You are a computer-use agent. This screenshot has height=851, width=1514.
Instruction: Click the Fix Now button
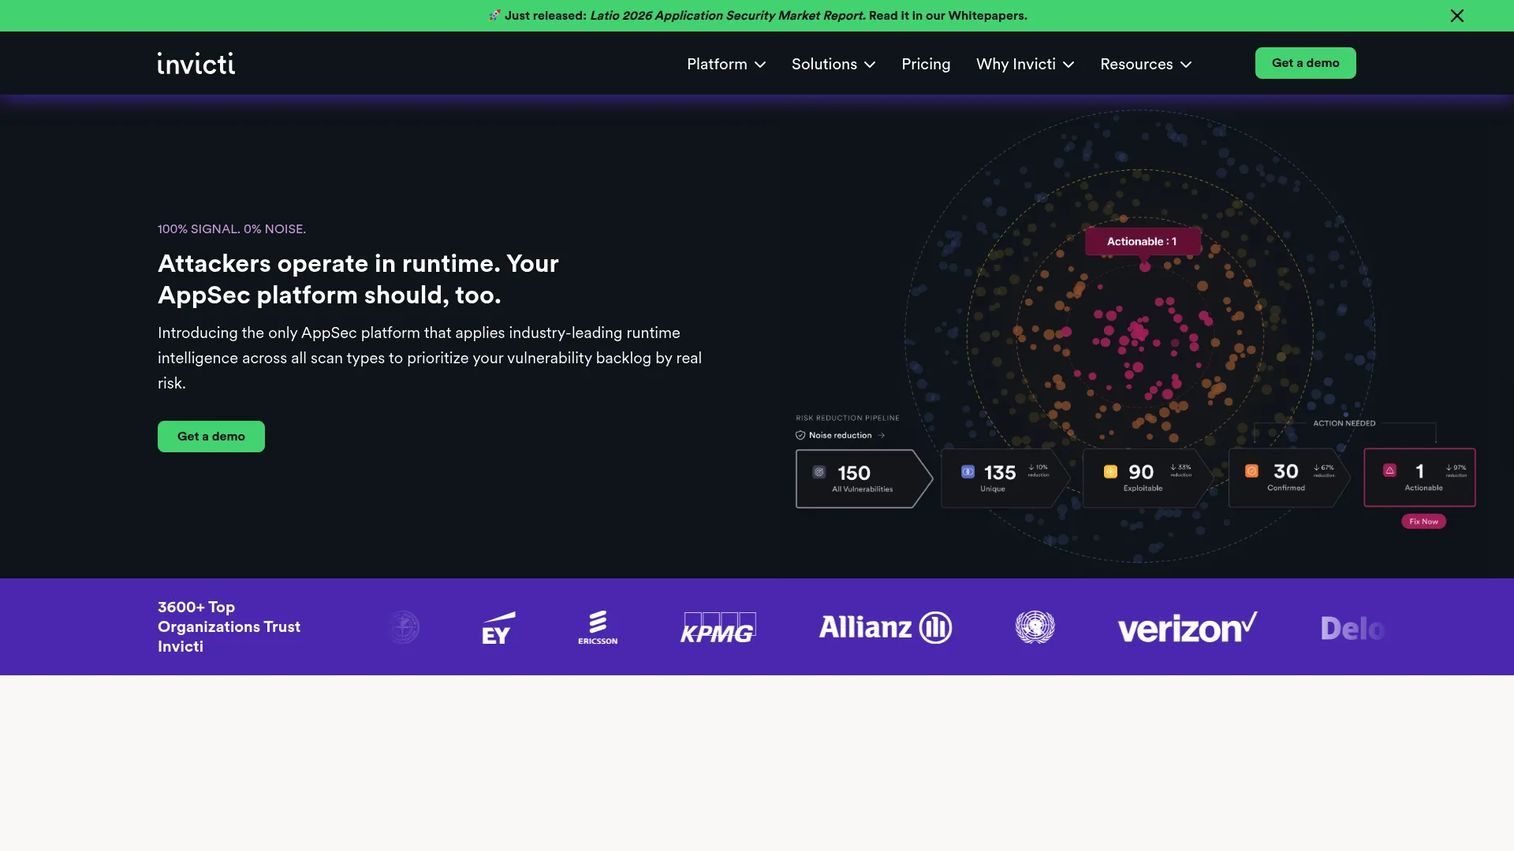(1423, 521)
